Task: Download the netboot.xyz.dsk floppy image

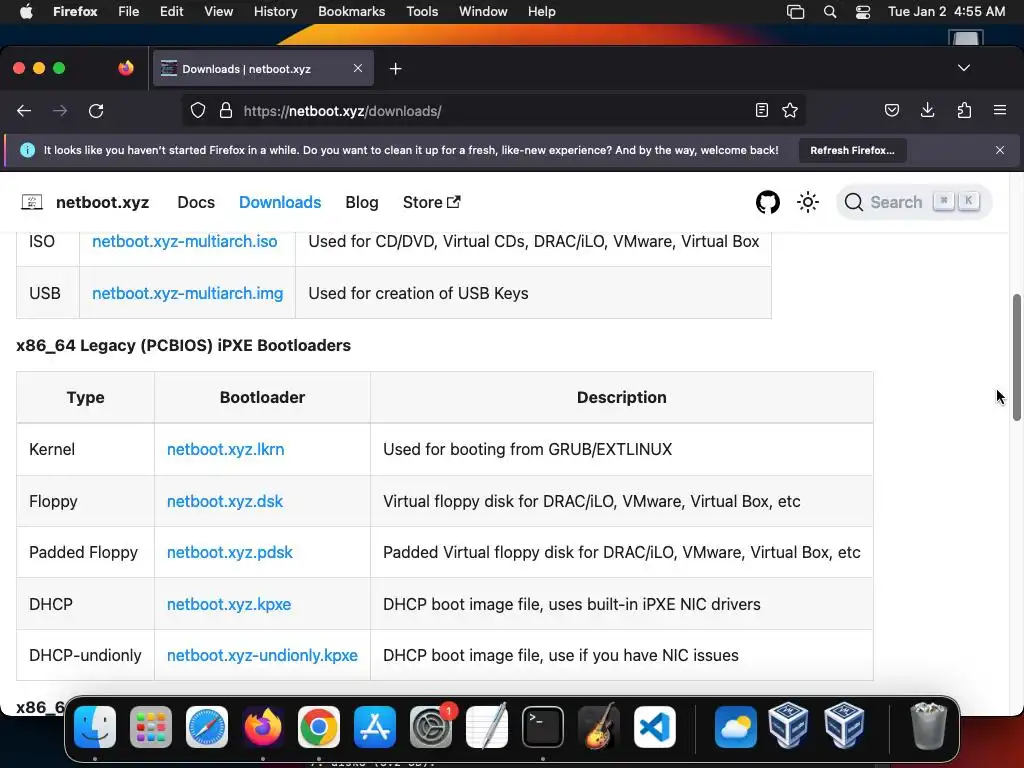Action: [225, 502]
